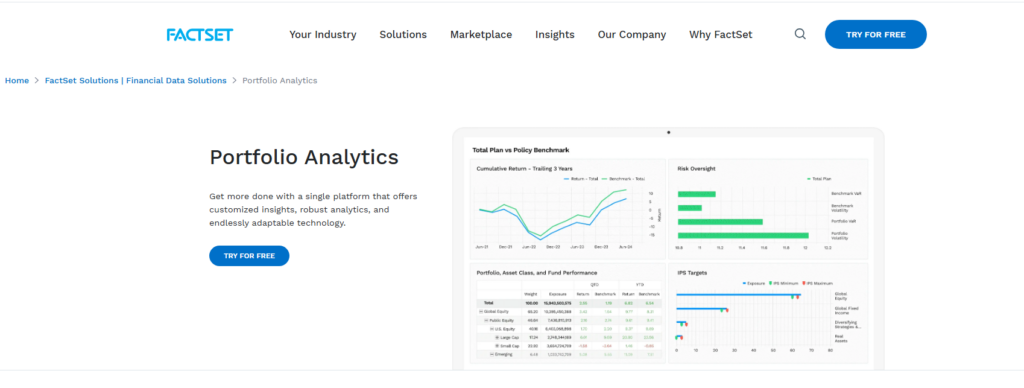Image resolution: width=1024 pixels, height=388 pixels.
Task: Click the Weight column header
Action: [x=530, y=294]
